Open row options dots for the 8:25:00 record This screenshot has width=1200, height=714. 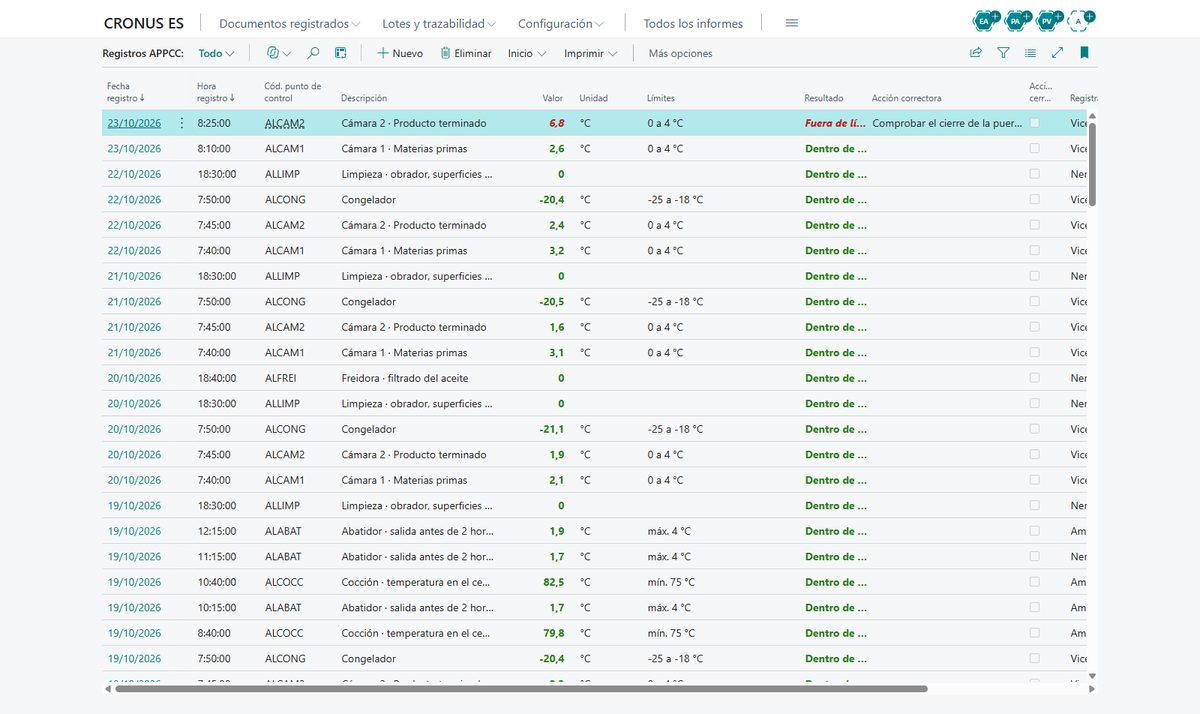[181, 123]
